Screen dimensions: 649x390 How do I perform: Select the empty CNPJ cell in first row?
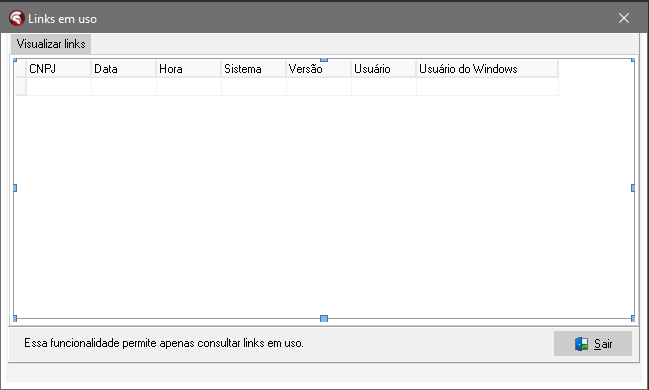[x=59, y=87]
